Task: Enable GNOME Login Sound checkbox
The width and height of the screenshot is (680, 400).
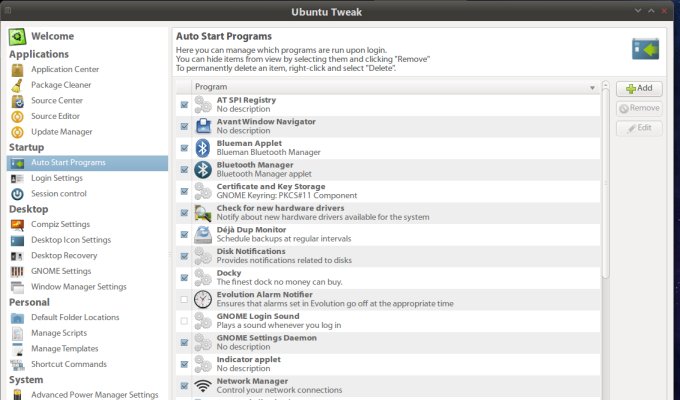Action: (x=184, y=321)
